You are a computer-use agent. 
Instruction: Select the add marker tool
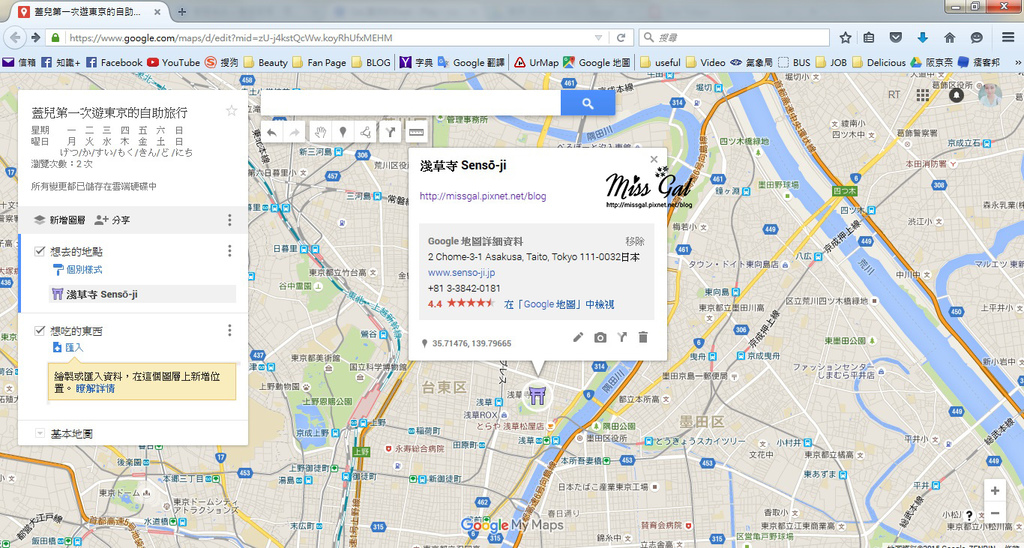pyautogui.click(x=342, y=133)
